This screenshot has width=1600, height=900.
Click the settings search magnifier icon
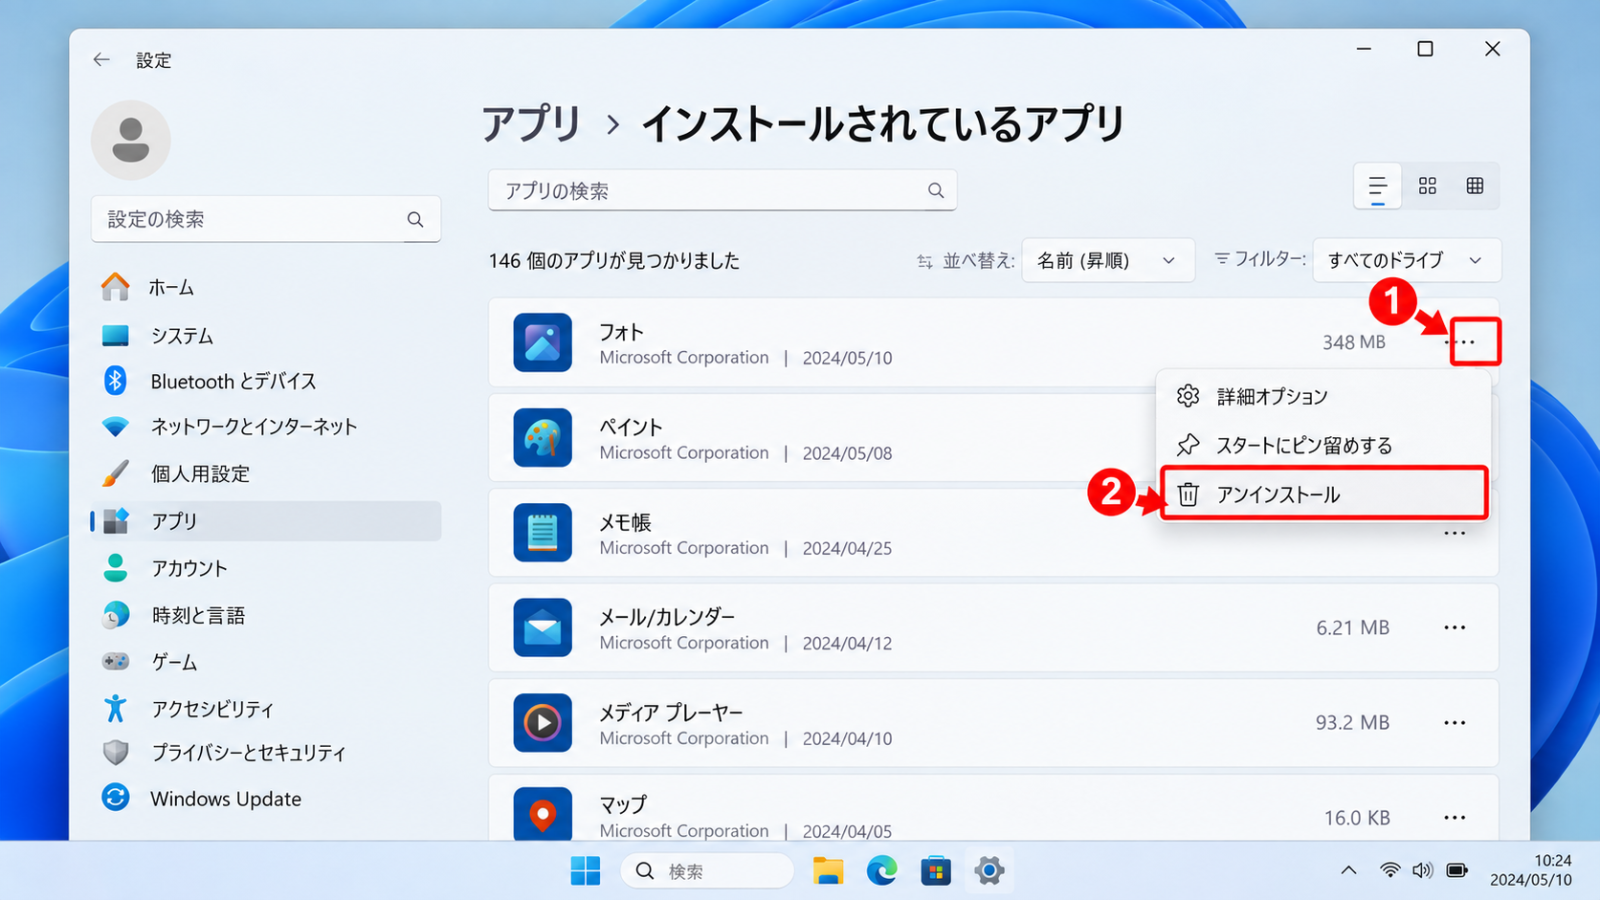pos(415,219)
